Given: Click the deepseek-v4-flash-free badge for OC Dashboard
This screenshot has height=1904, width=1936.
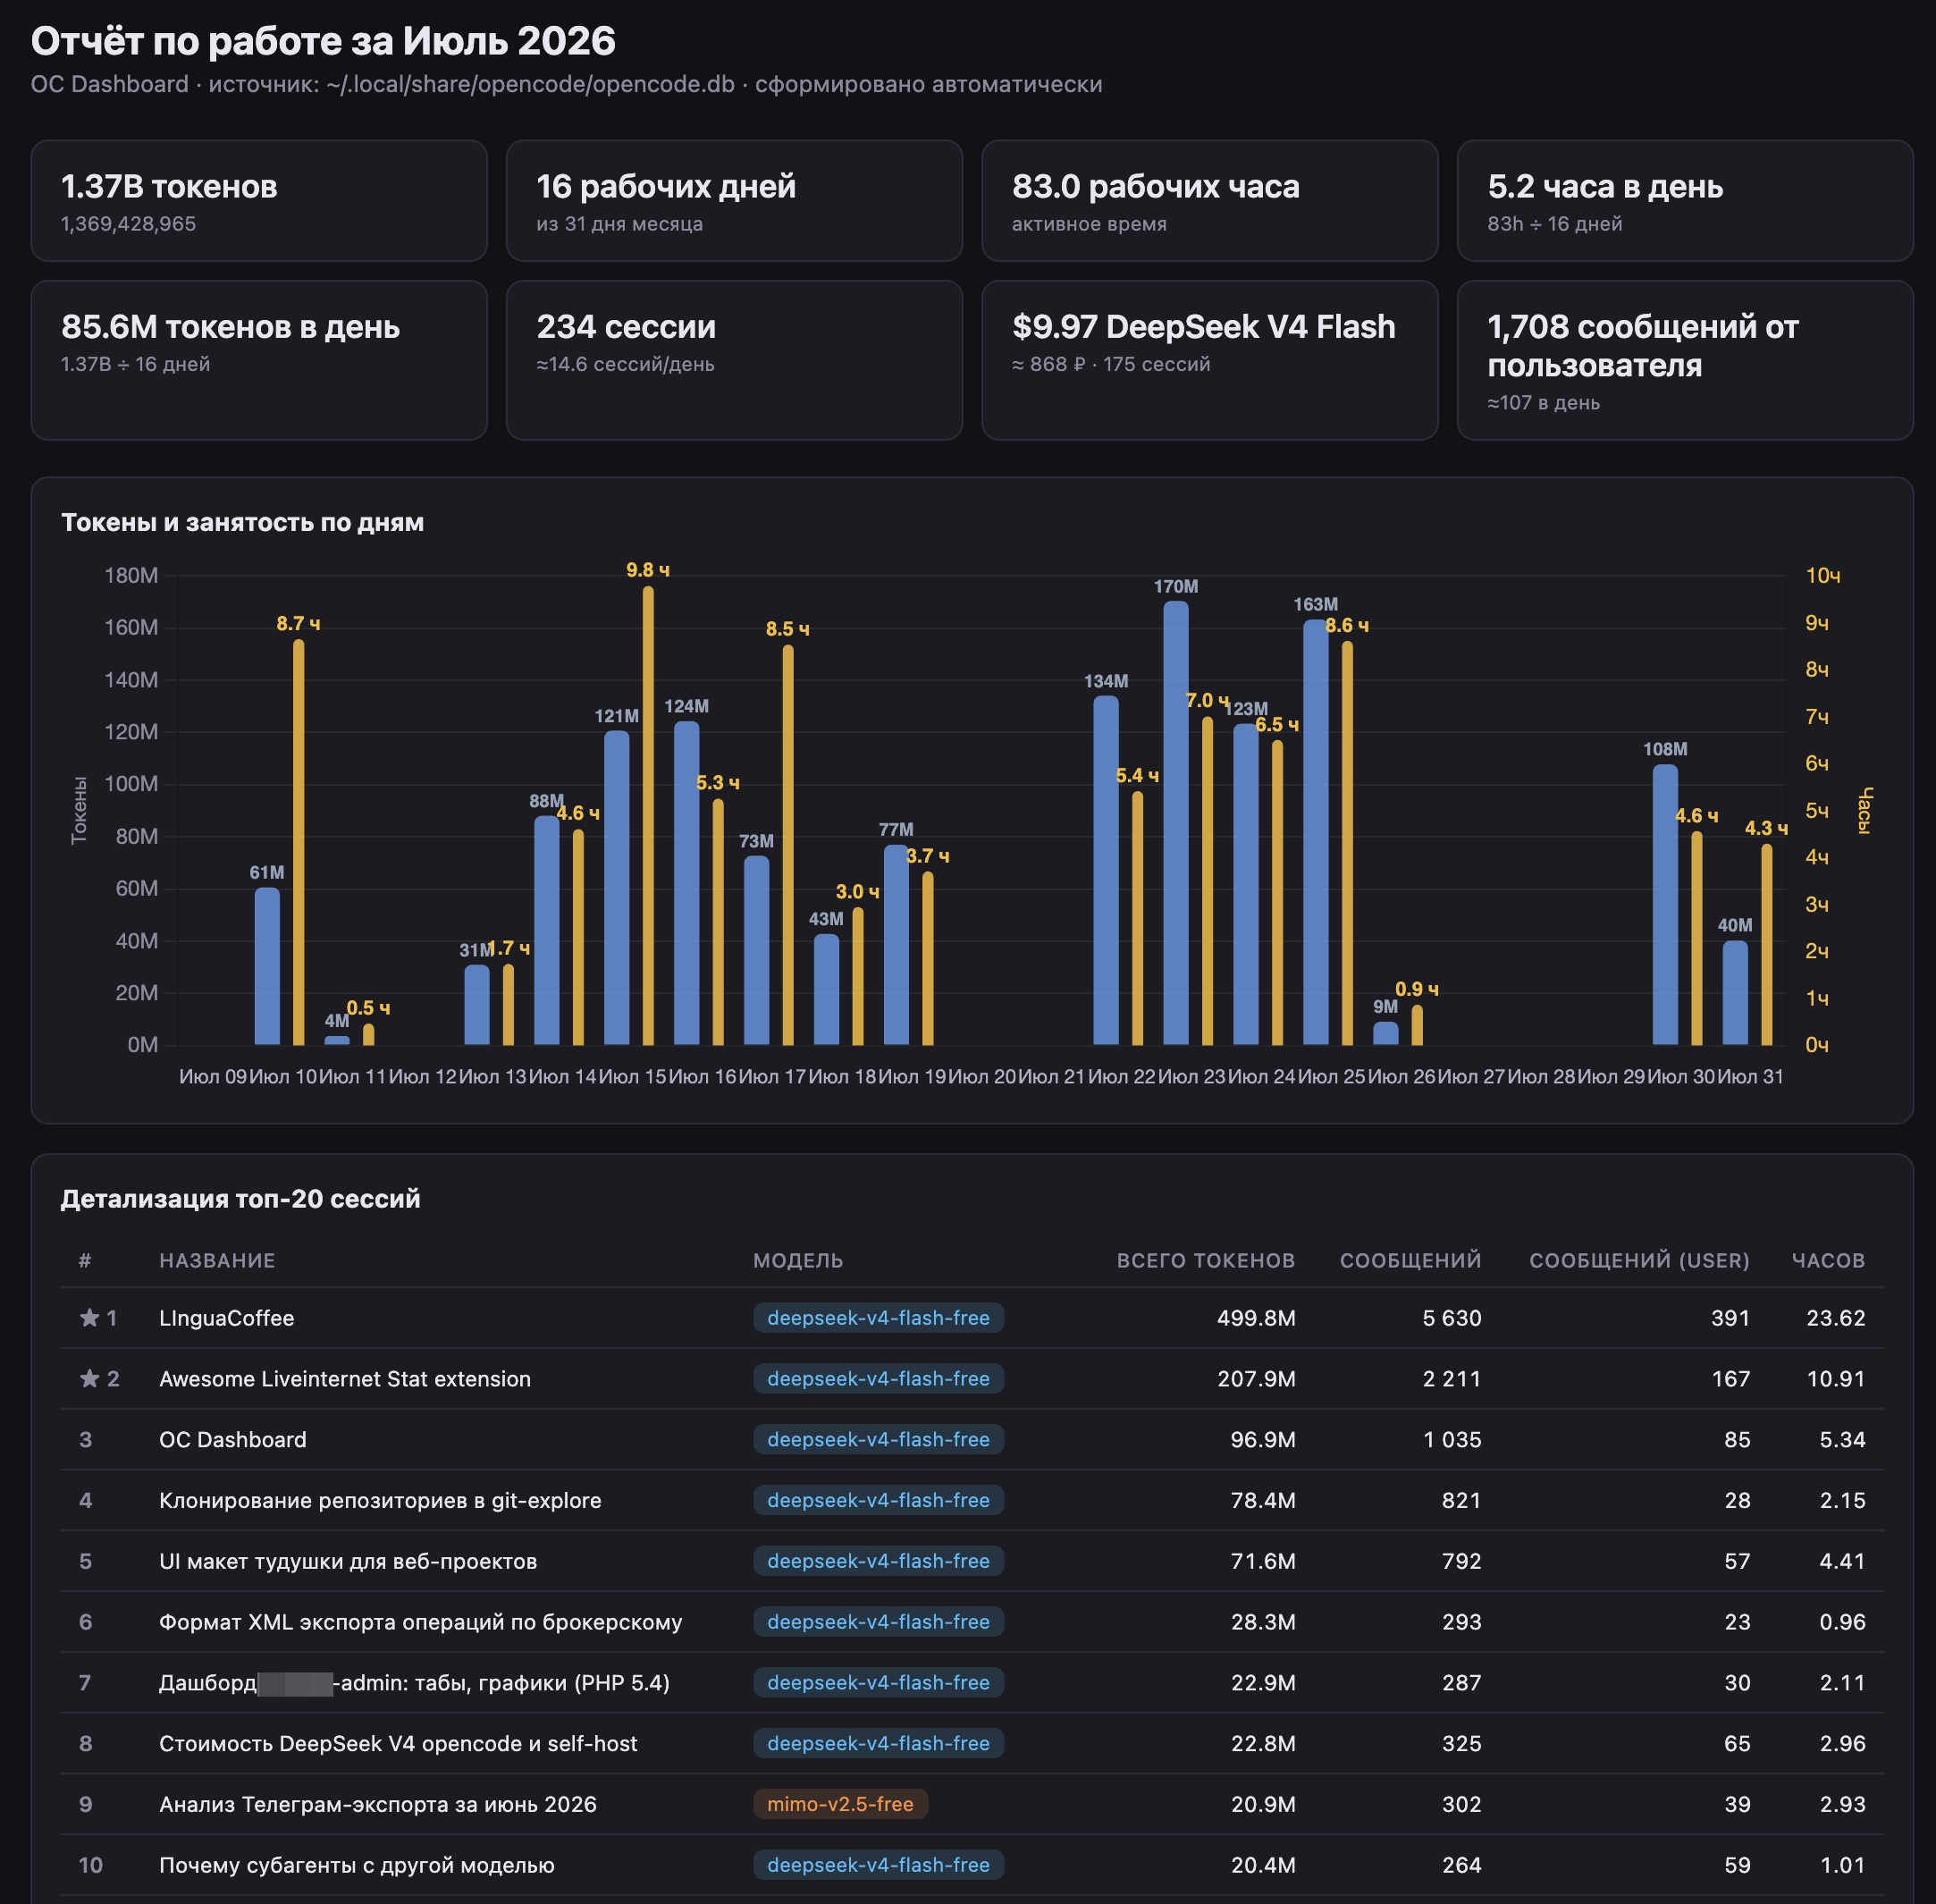Looking at the screenshot, I should coord(878,1439).
